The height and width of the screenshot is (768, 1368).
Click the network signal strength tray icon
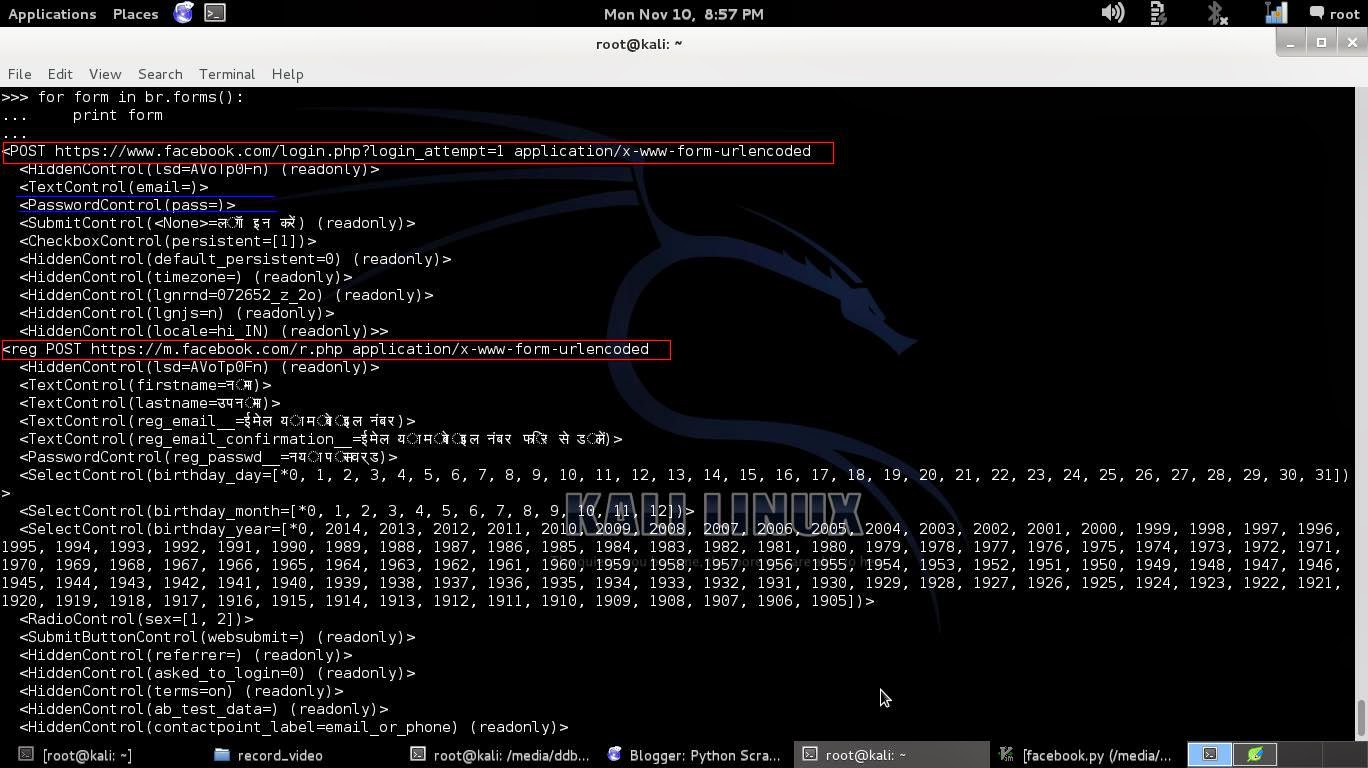tap(1274, 13)
